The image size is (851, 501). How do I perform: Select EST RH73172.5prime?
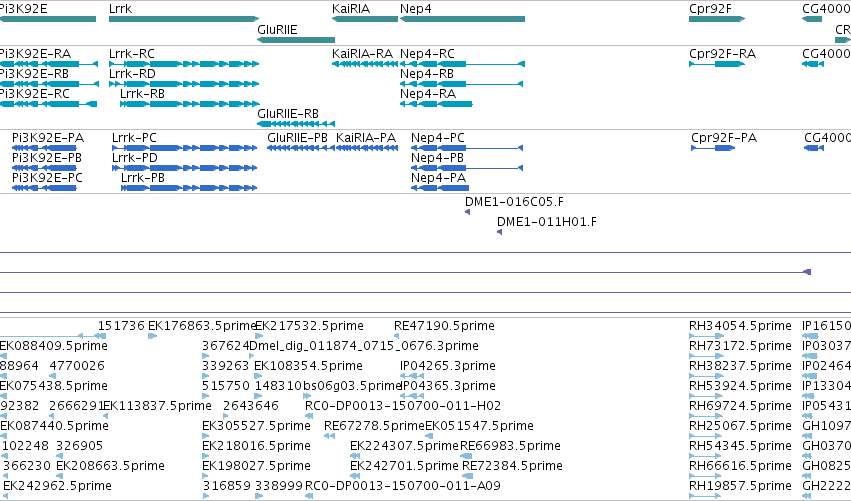click(740, 346)
